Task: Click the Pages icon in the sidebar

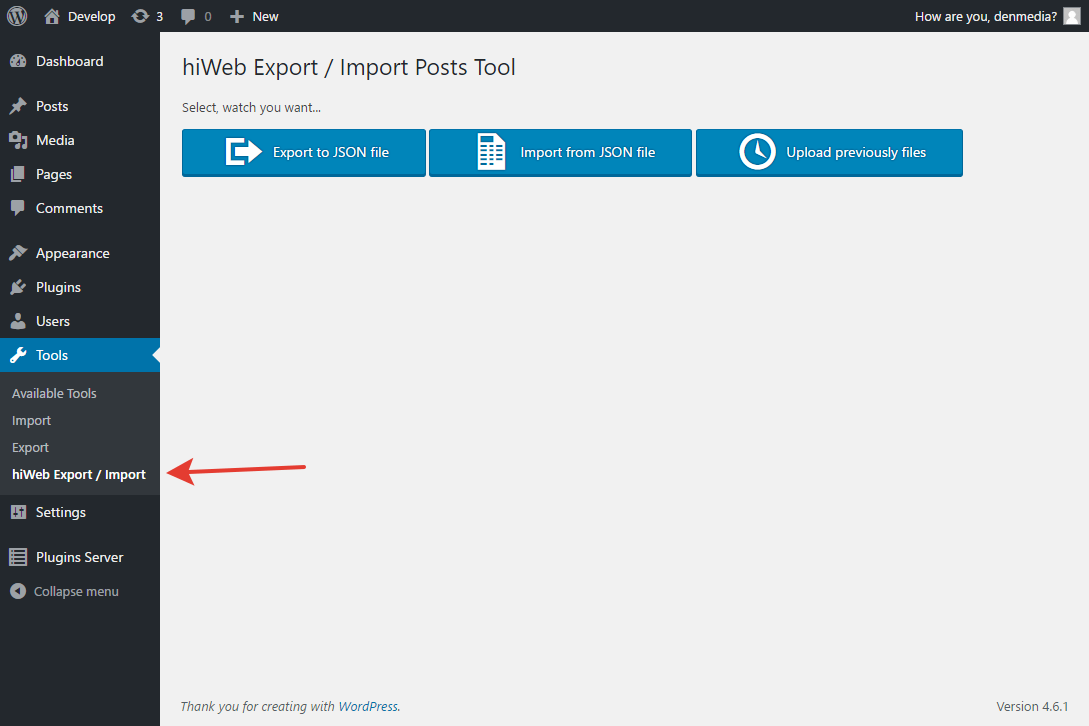Action: click(18, 174)
